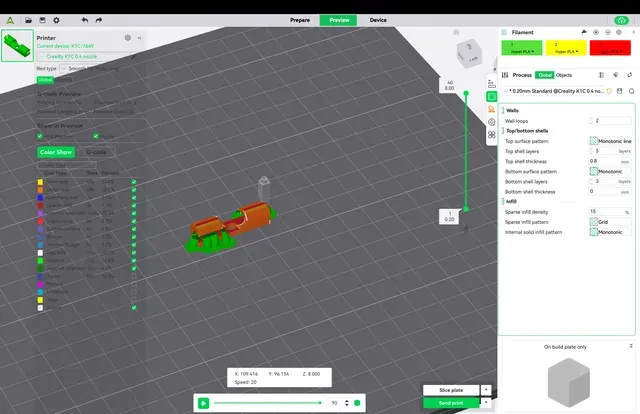
Task: Toggle the second Show in Preview checkbox
Action: 96,136
